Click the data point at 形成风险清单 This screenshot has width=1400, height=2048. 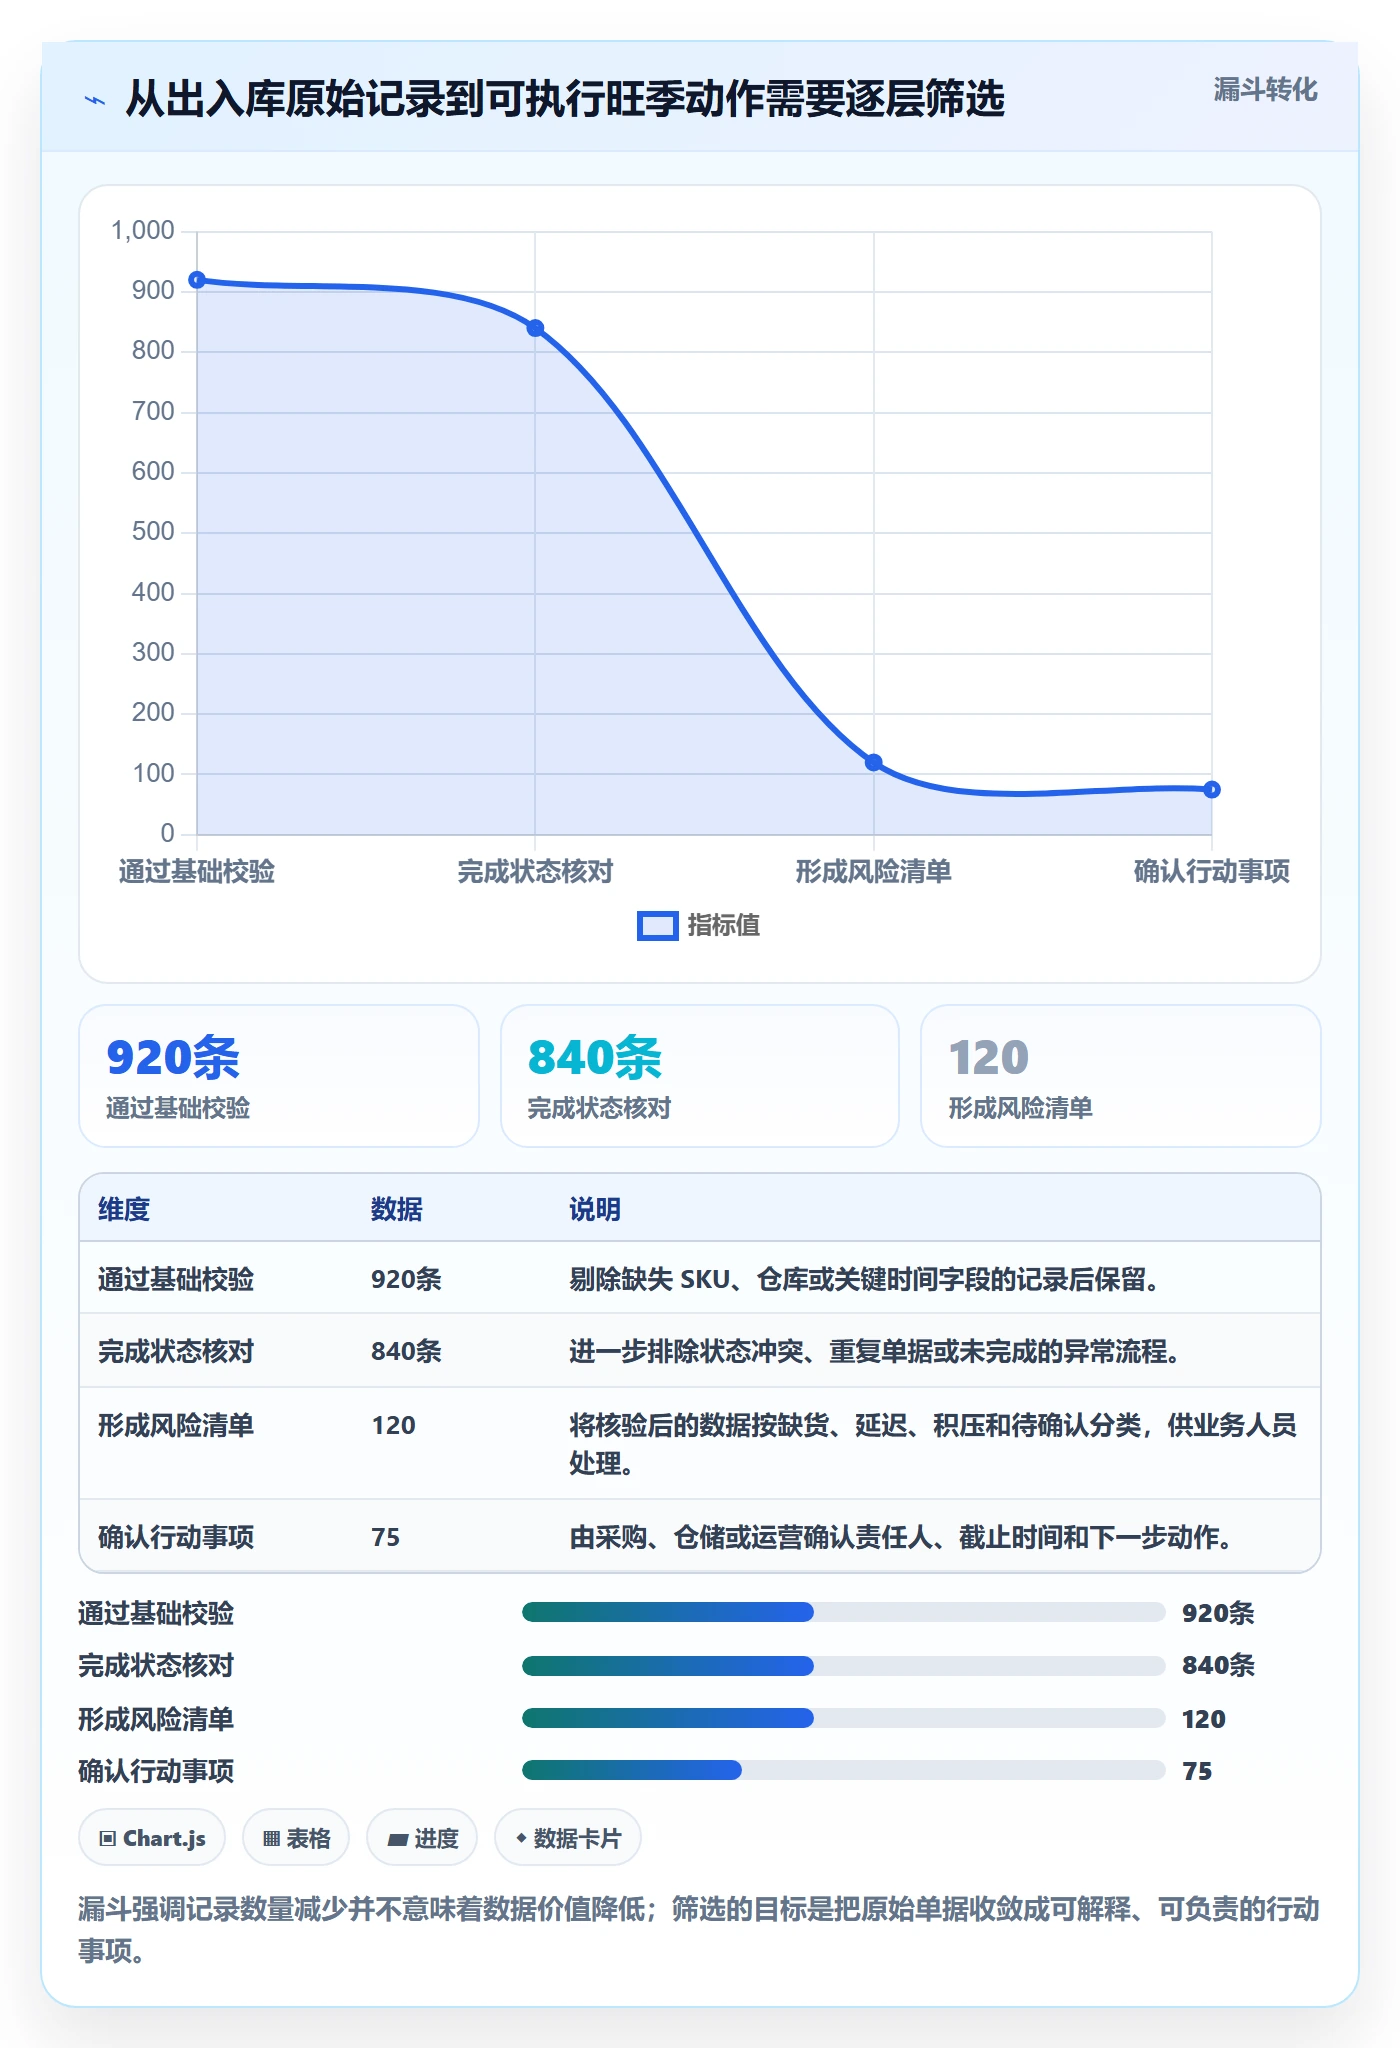[x=874, y=762]
